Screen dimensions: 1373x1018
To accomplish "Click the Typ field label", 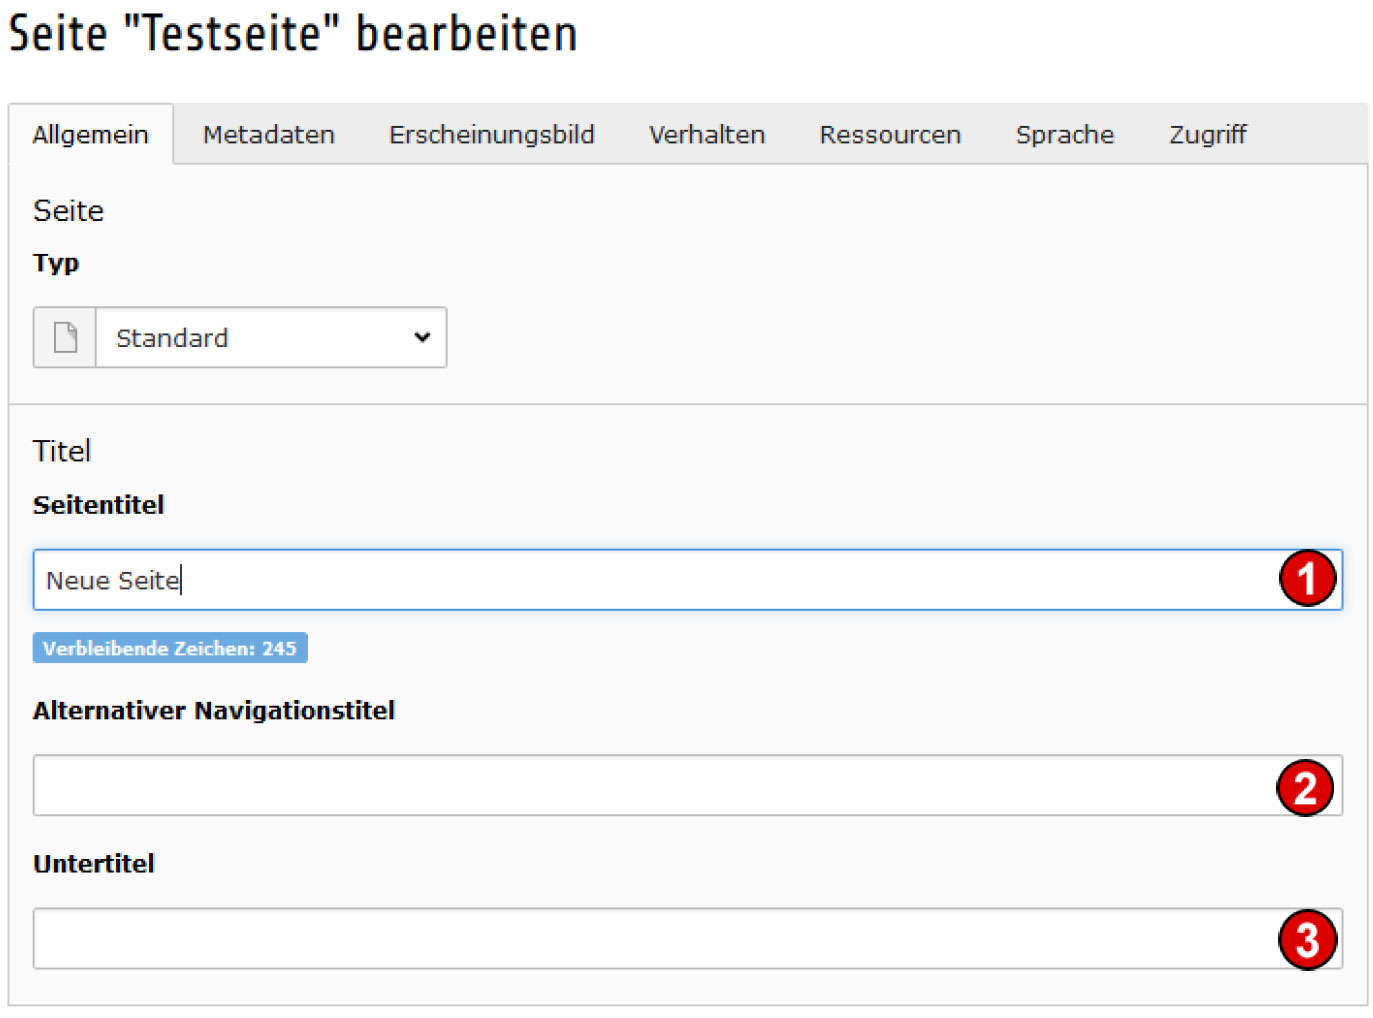I will click(x=56, y=264).
